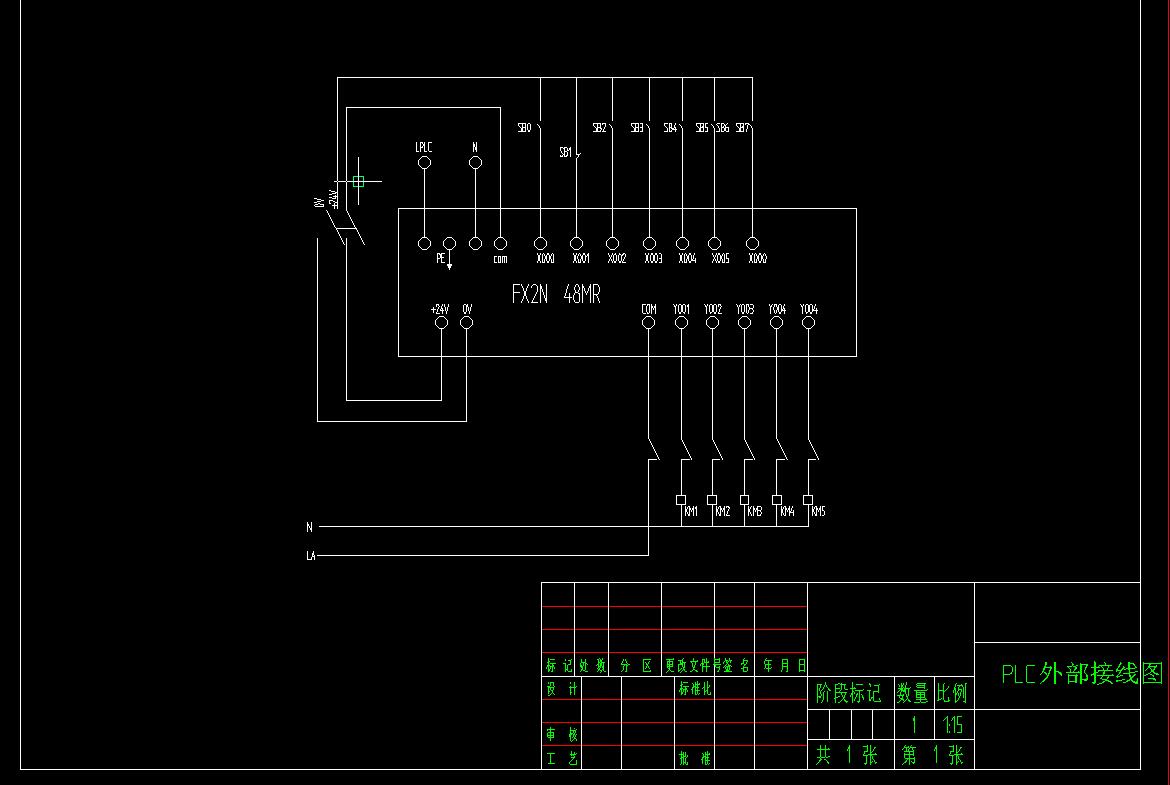Click the X001 input label
1170x785 pixels.
pyautogui.click(x=581, y=258)
